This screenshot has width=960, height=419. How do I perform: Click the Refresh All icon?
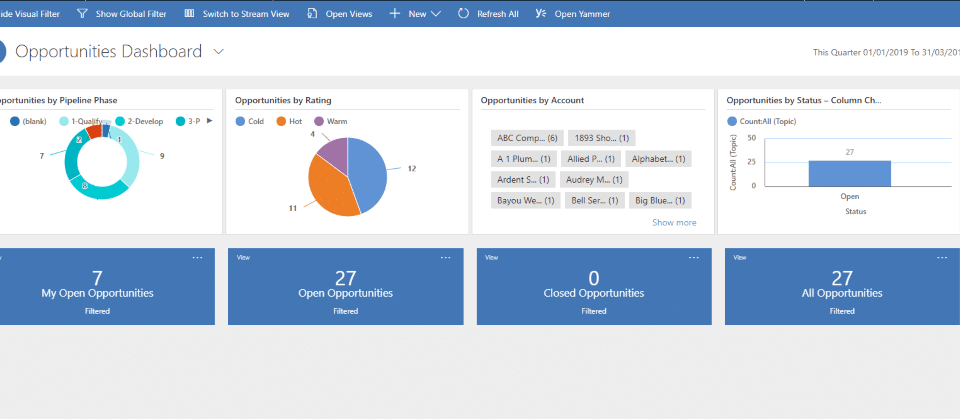tap(463, 14)
